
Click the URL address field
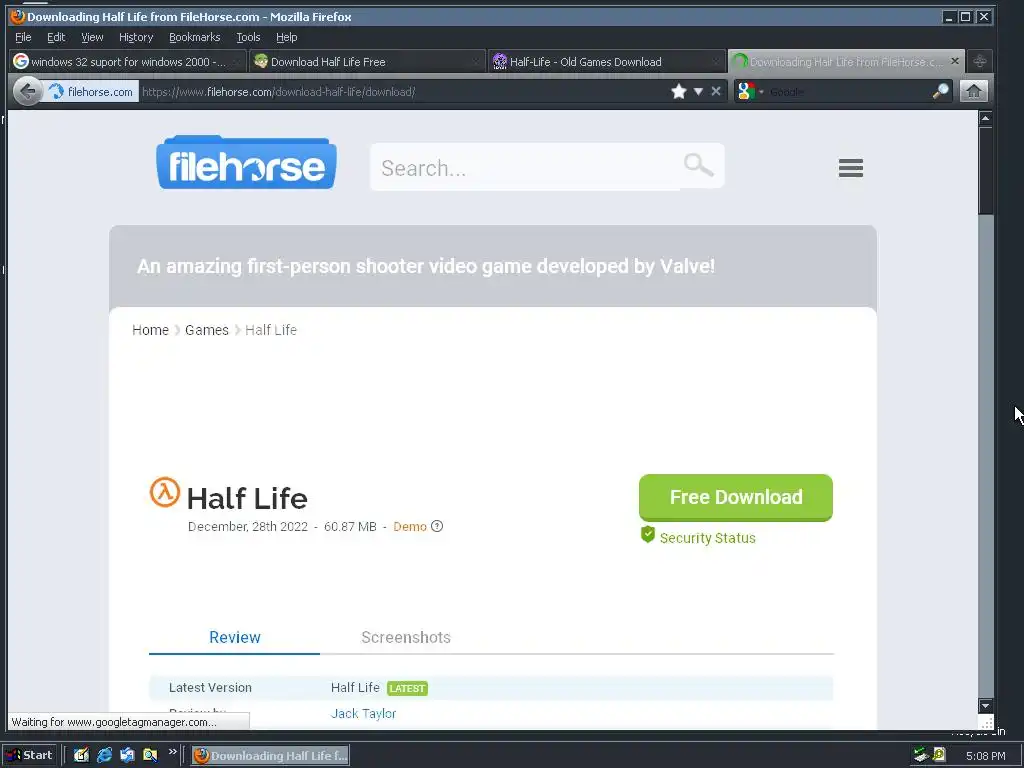tap(404, 92)
